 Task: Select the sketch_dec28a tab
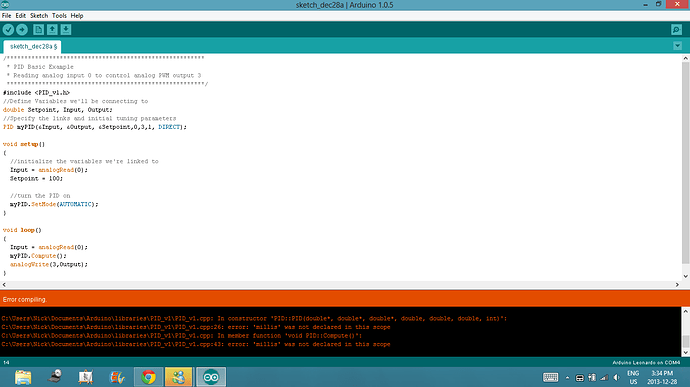[x=33, y=46]
